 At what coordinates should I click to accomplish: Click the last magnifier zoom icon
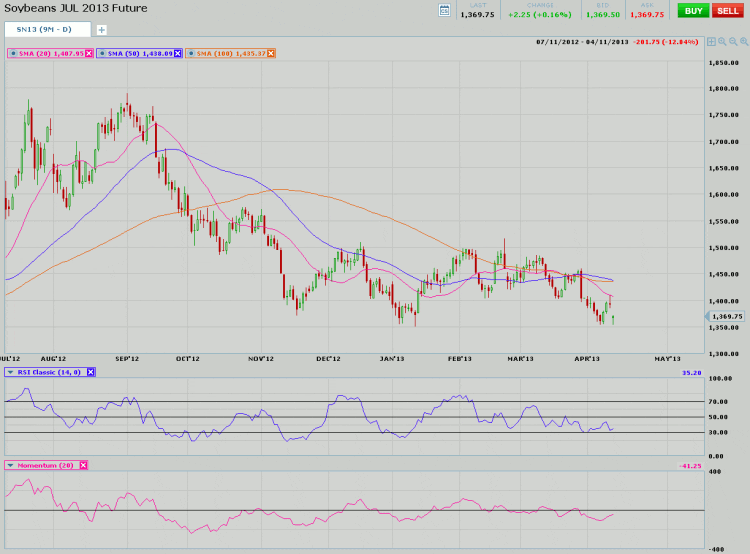click(x=742, y=42)
